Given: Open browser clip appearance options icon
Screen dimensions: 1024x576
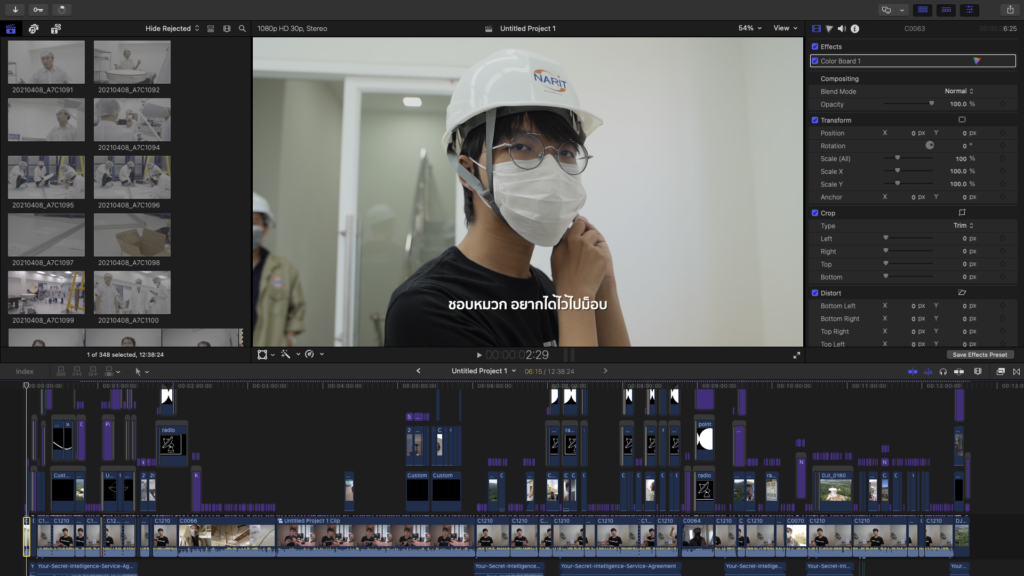Looking at the screenshot, I should click(227, 29).
